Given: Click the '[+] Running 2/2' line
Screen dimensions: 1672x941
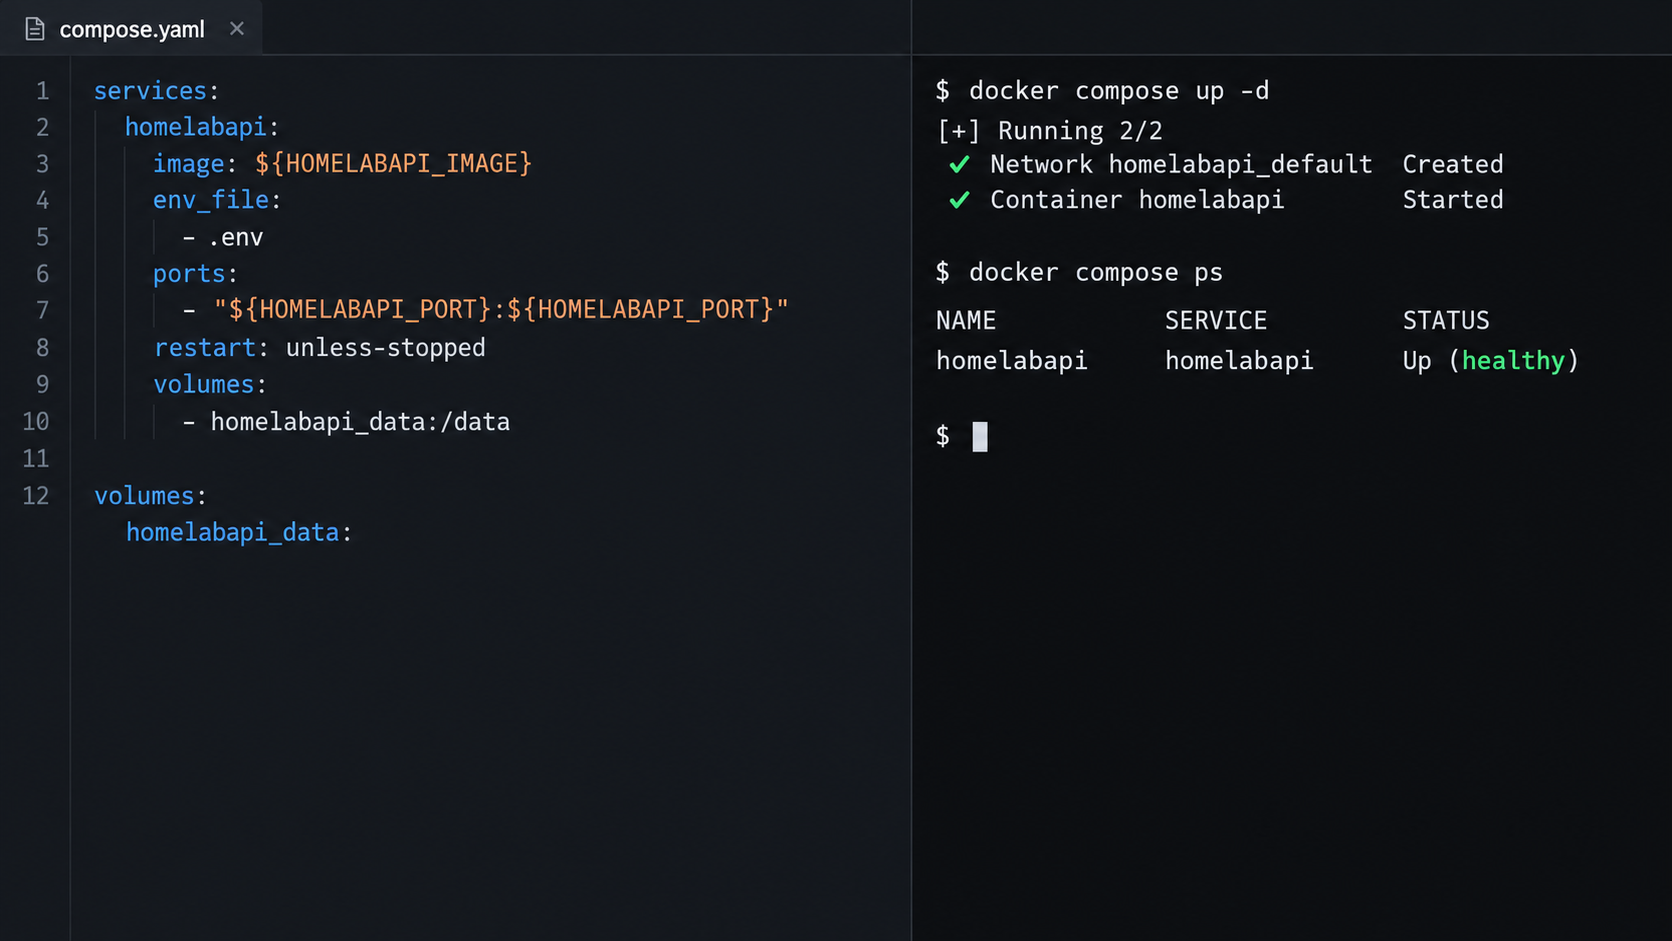Looking at the screenshot, I should [1050, 131].
